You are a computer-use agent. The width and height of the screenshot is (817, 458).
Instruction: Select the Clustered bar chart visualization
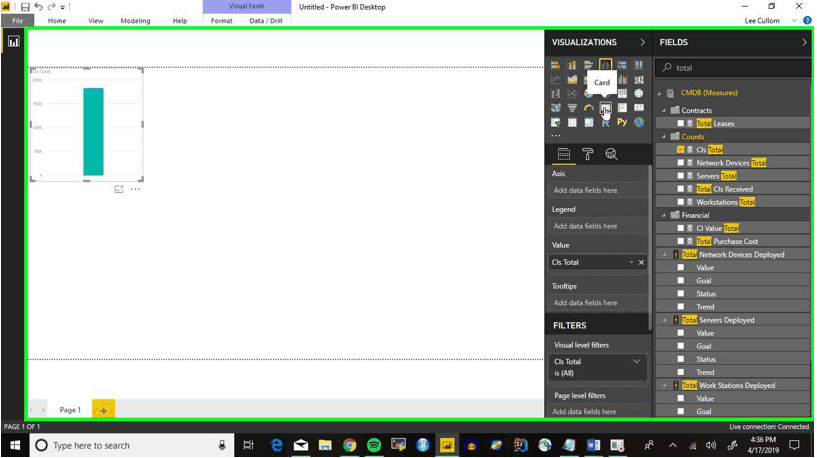[x=589, y=65]
